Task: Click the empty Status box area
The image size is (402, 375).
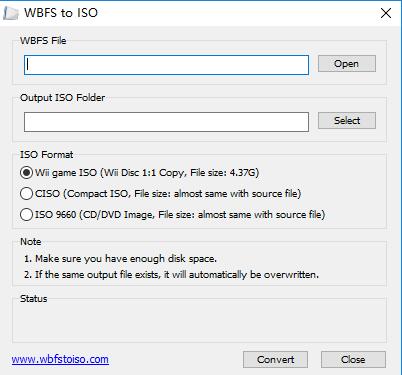Action: (x=199, y=322)
